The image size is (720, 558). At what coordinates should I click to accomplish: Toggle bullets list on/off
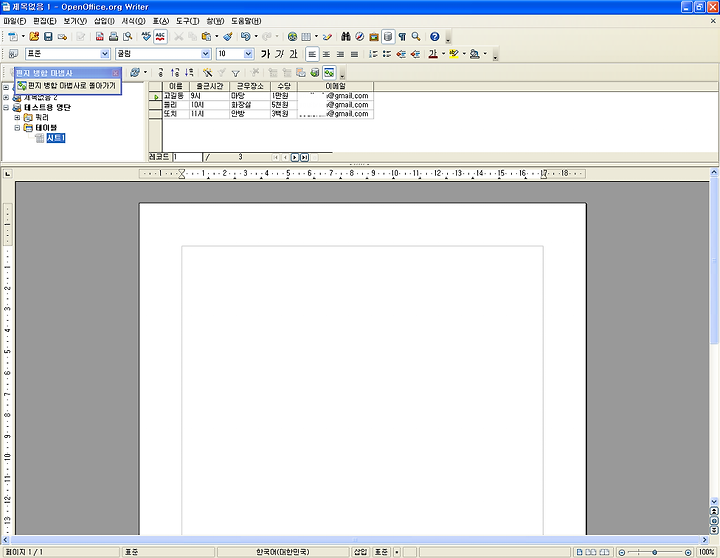click(x=387, y=54)
